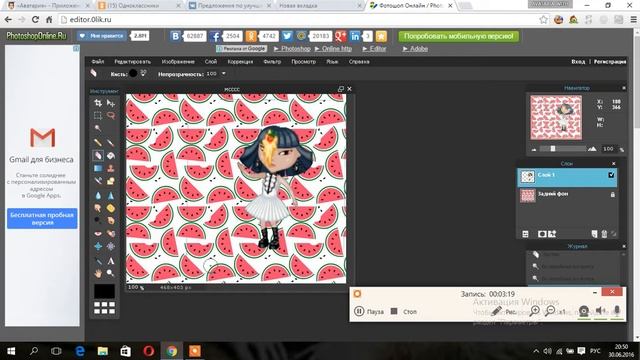Click the Edge browser taskbar icon
Screen dimensions: 640x360
pyautogui.click(x=80, y=351)
